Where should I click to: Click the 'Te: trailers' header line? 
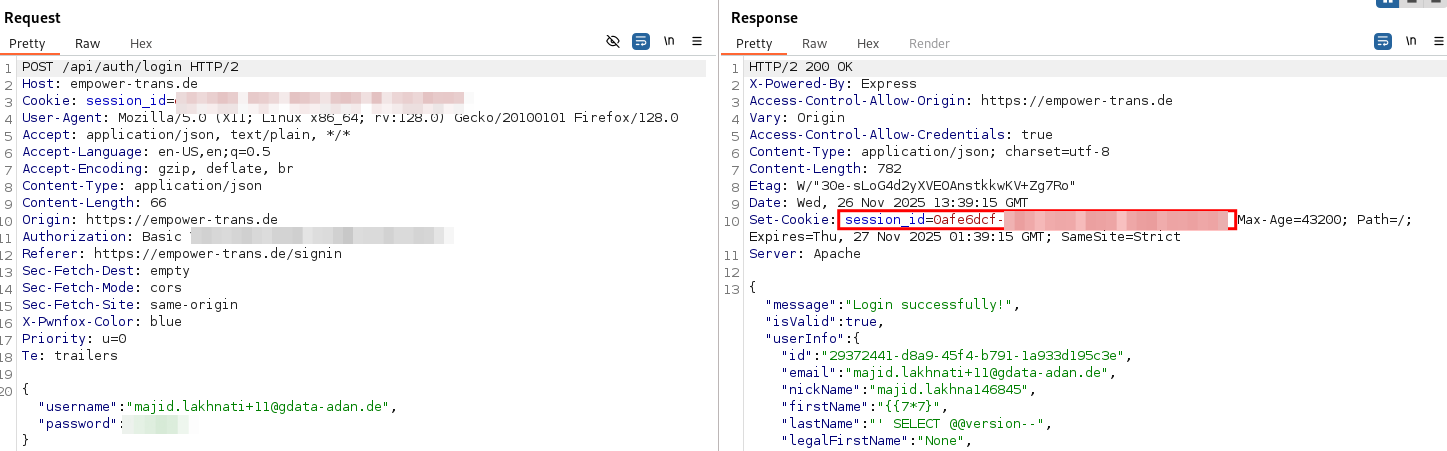(x=70, y=356)
